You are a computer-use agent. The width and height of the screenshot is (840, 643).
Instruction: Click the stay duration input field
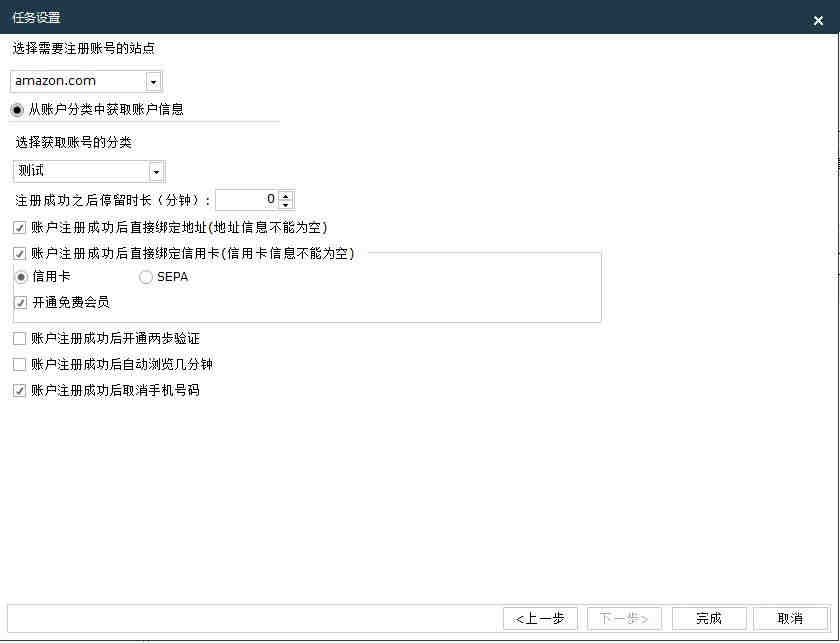(248, 200)
